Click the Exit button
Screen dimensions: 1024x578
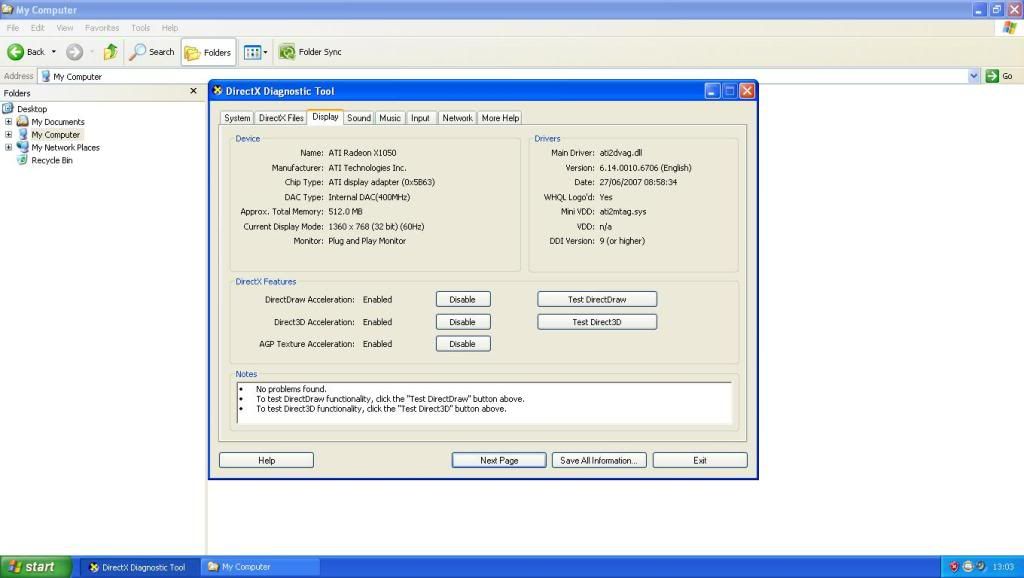(700, 460)
